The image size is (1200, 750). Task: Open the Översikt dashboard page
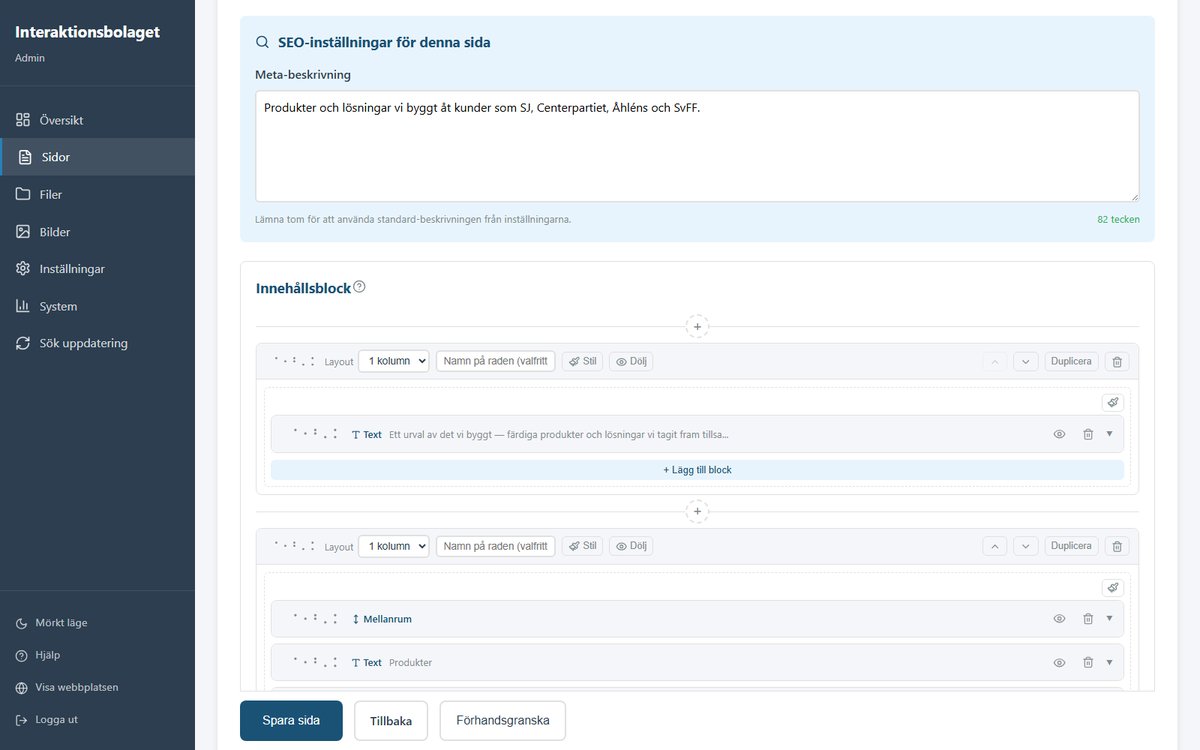coord(97,120)
